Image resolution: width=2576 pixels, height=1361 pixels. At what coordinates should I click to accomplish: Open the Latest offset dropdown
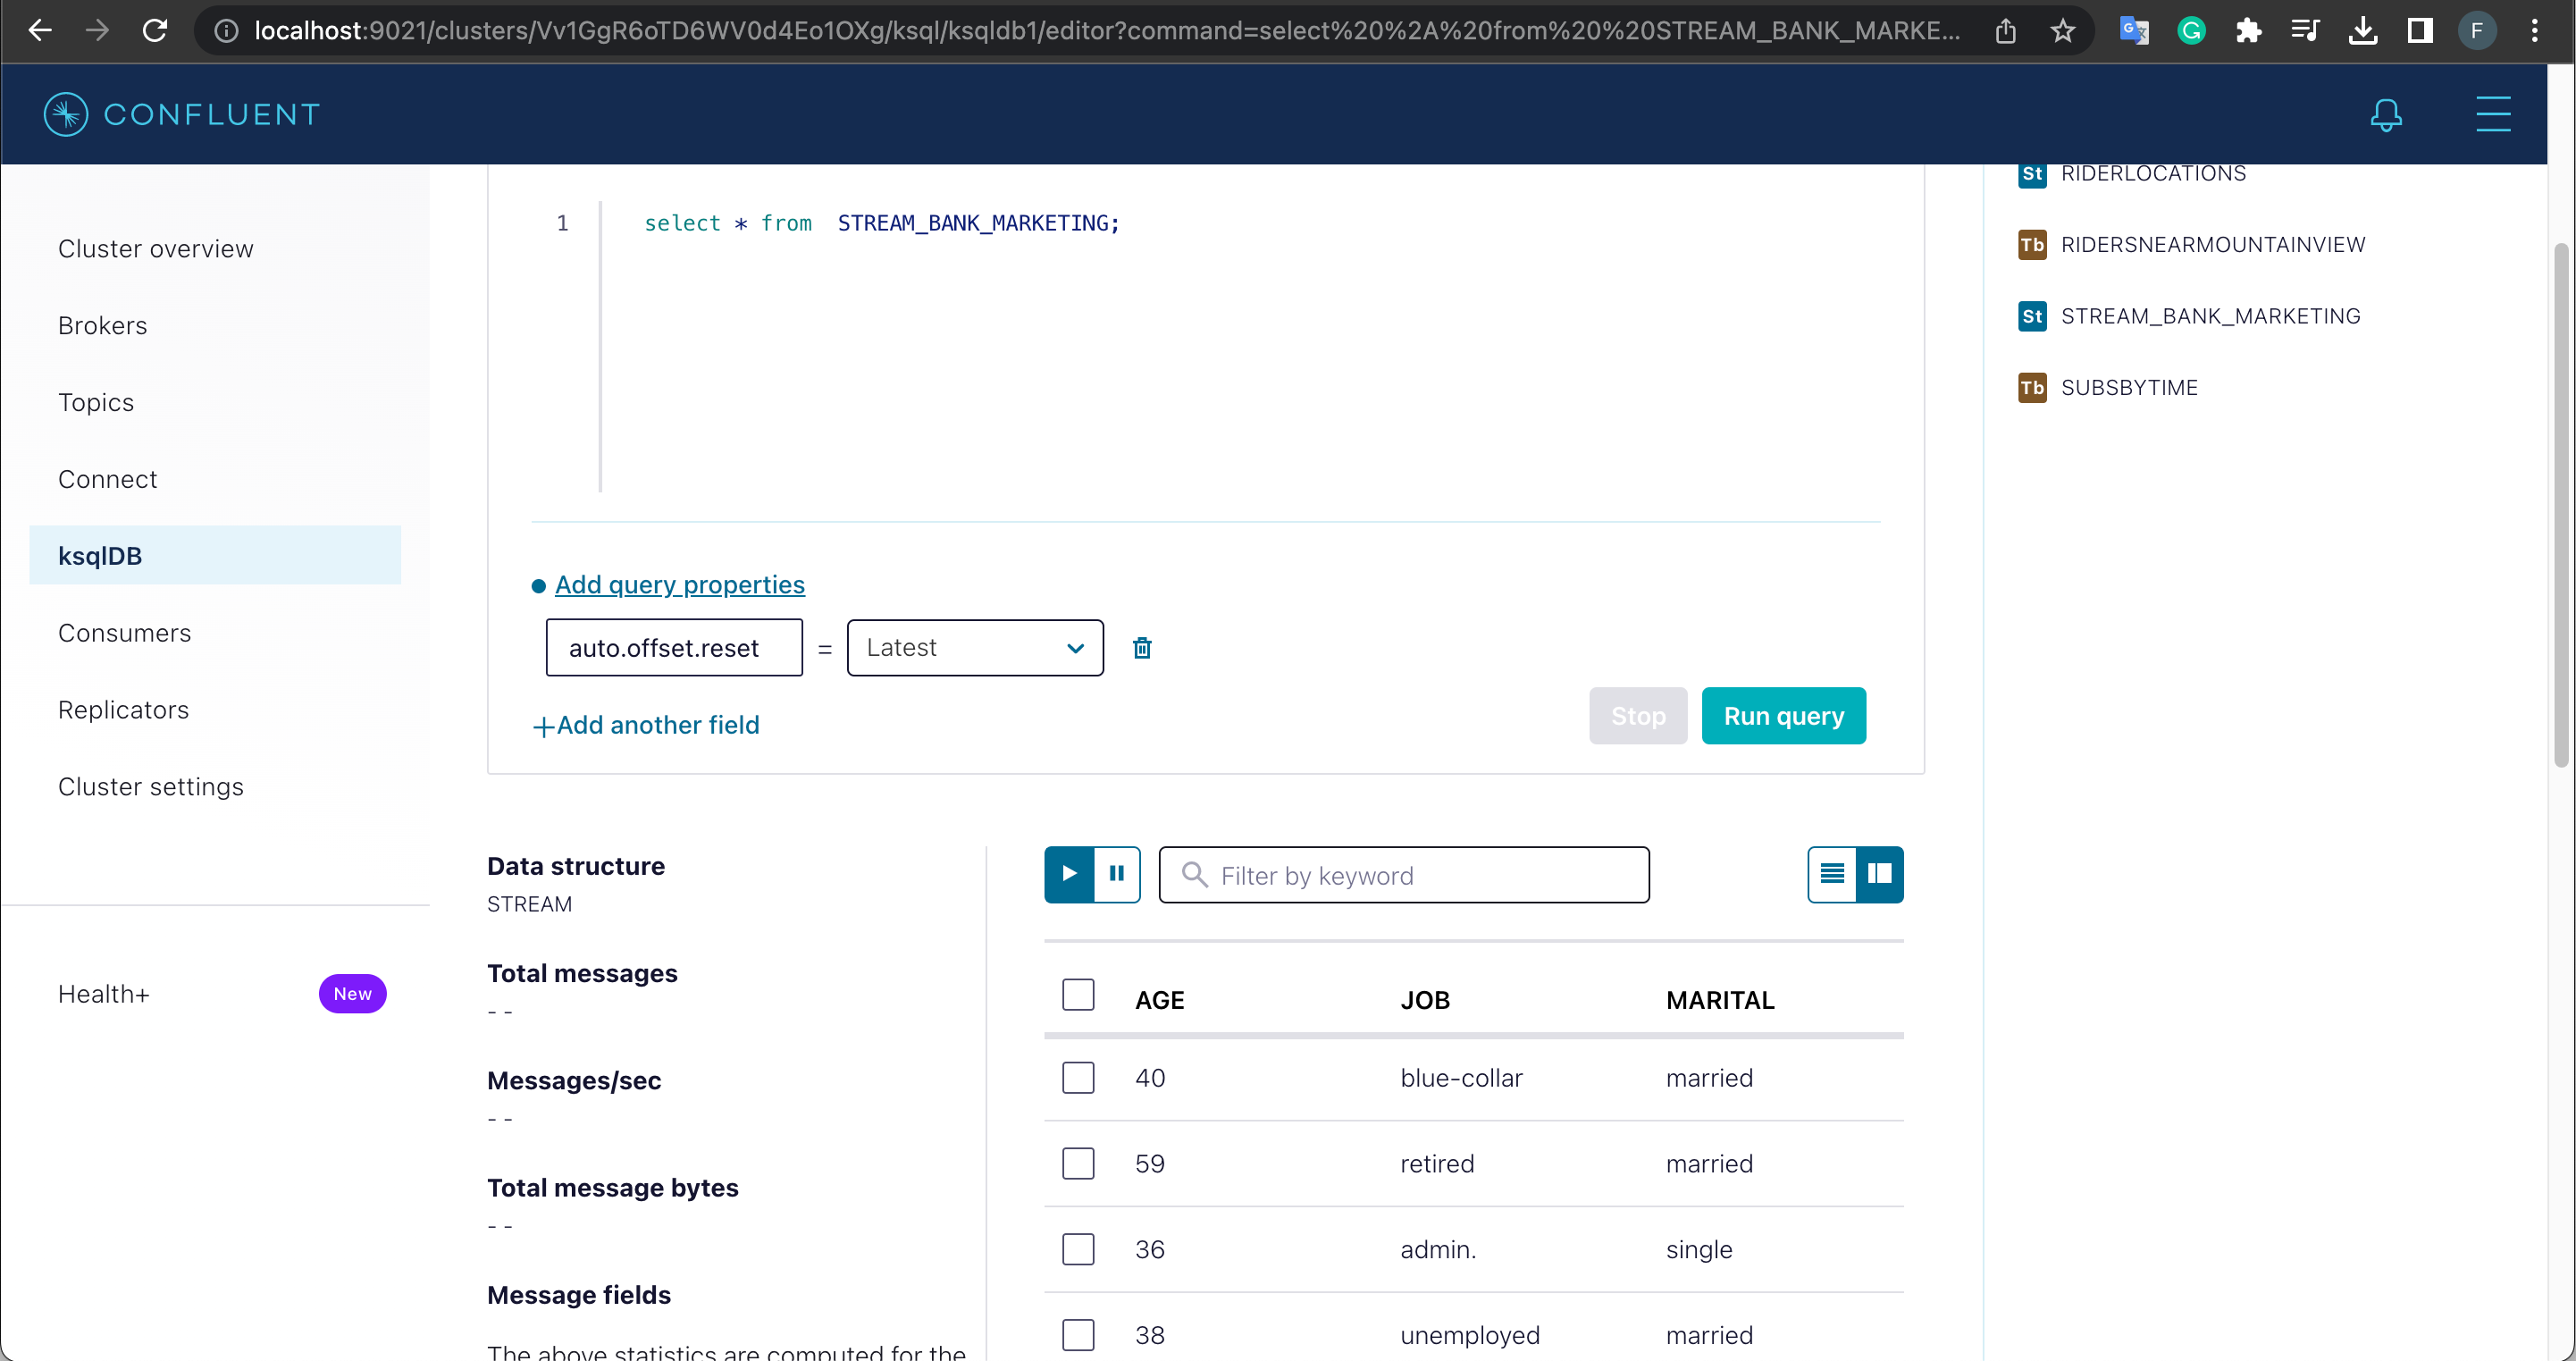tap(975, 648)
